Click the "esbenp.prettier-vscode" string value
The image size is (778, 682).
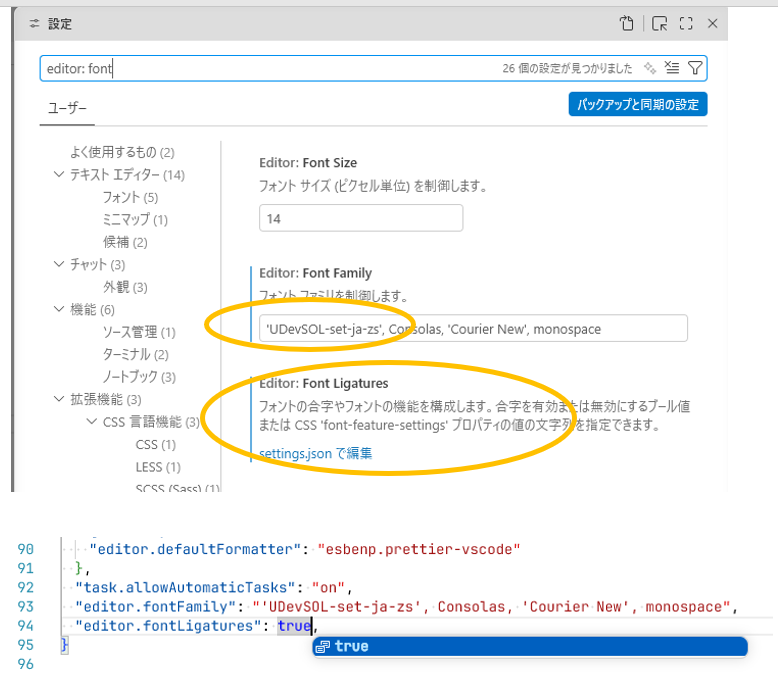coord(419,550)
